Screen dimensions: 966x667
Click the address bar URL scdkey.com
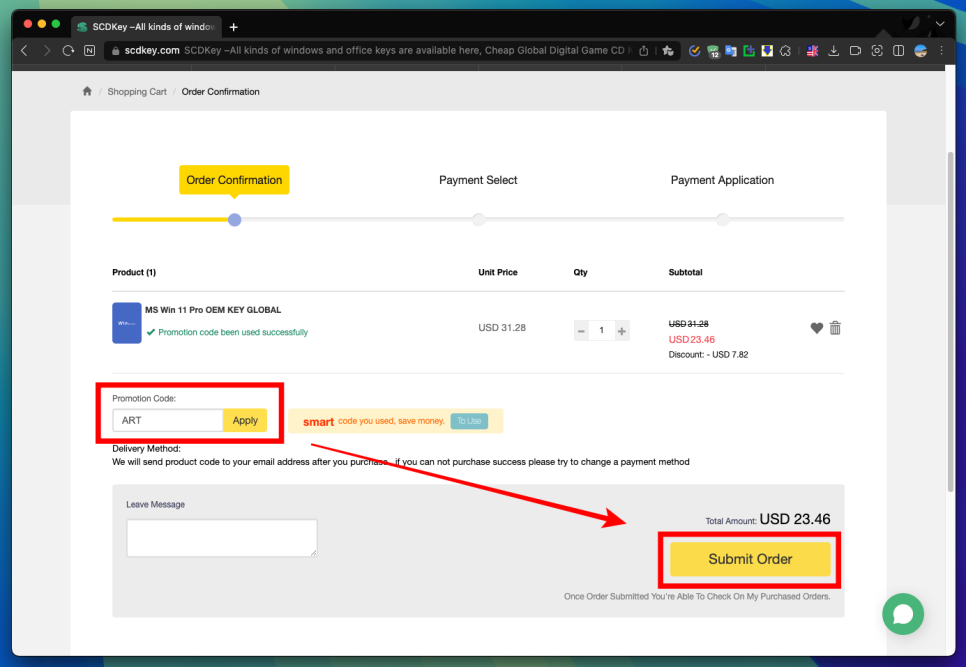click(152, 51)
